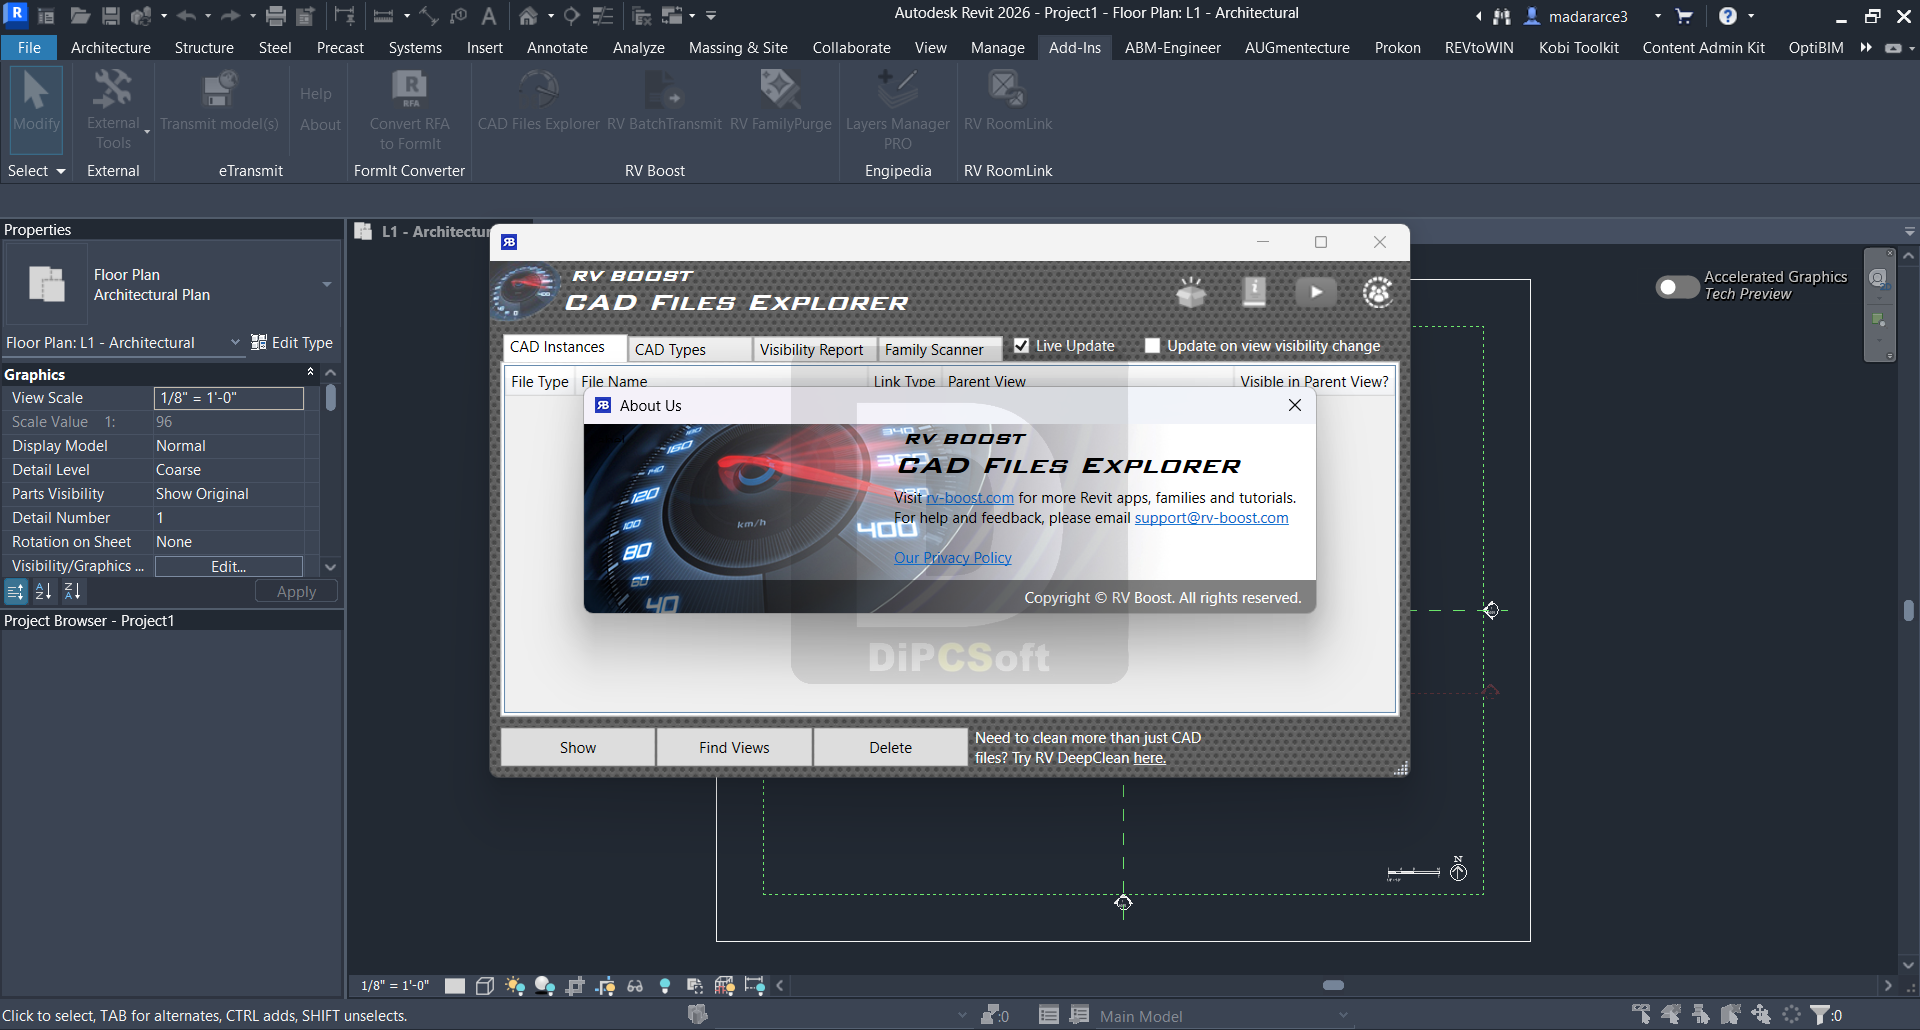Open External Tools dropdown arrow
This screenshot has width=1920, height=1030.
147,132
